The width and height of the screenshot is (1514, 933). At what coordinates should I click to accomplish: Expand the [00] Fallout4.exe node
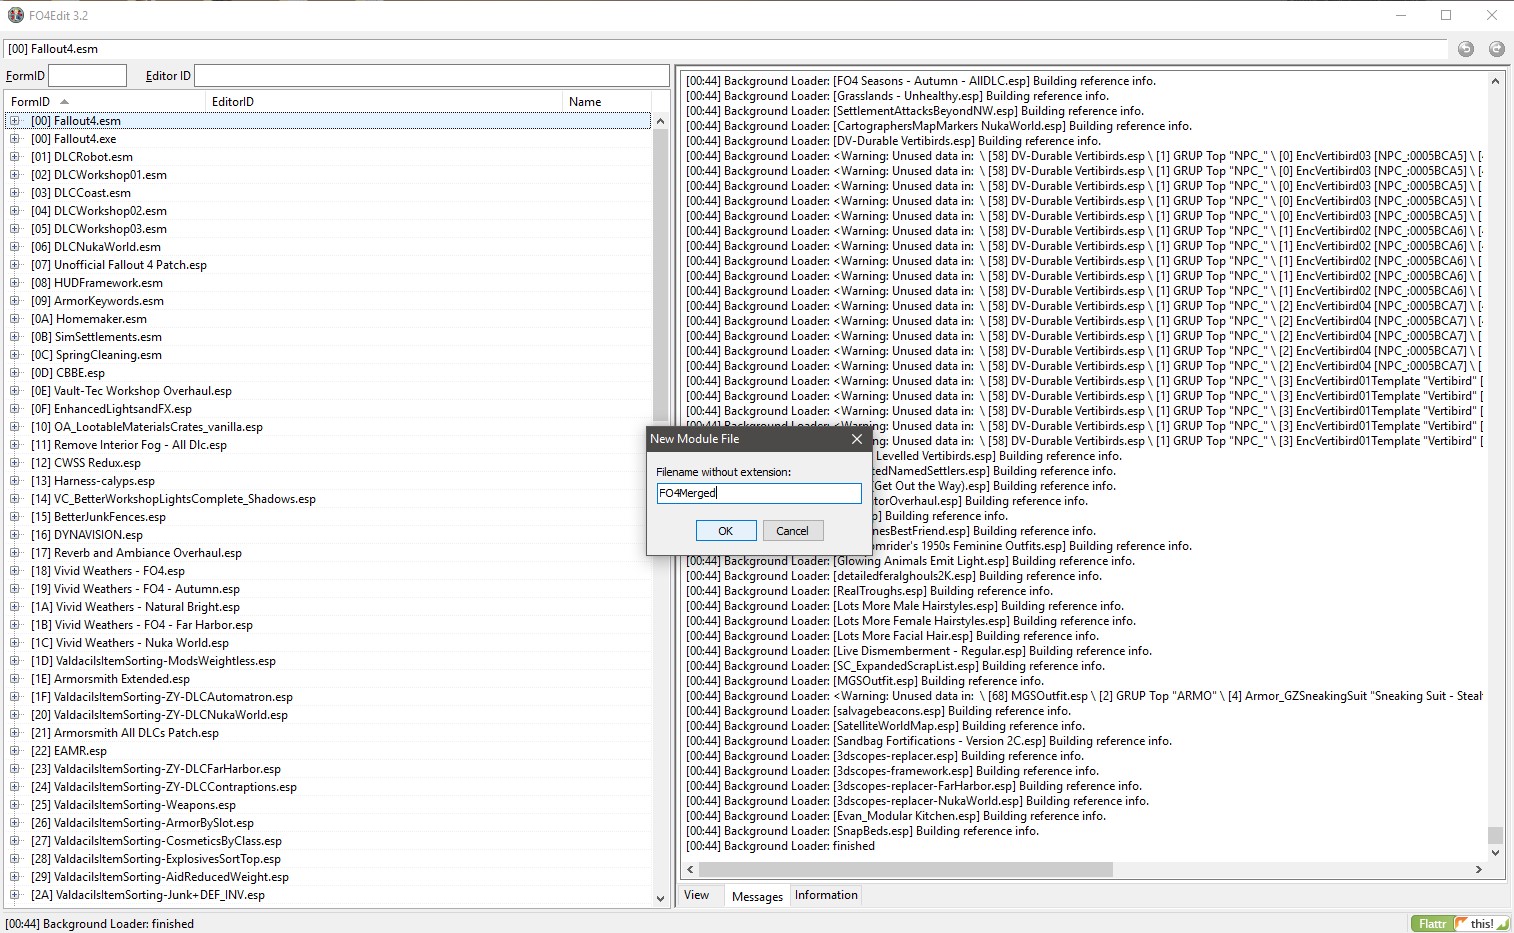pos(15,139)
